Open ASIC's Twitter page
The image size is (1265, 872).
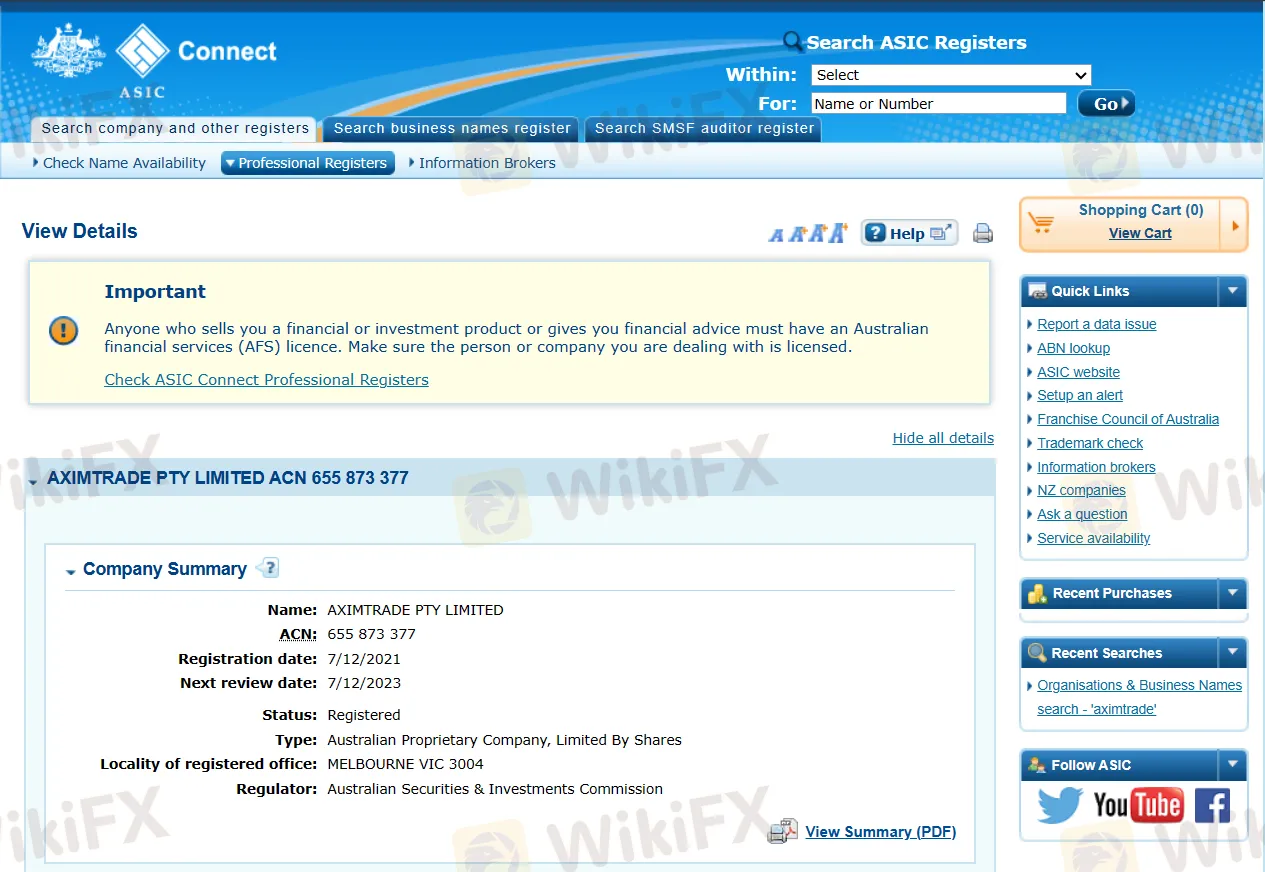[x=1060, y=805]
